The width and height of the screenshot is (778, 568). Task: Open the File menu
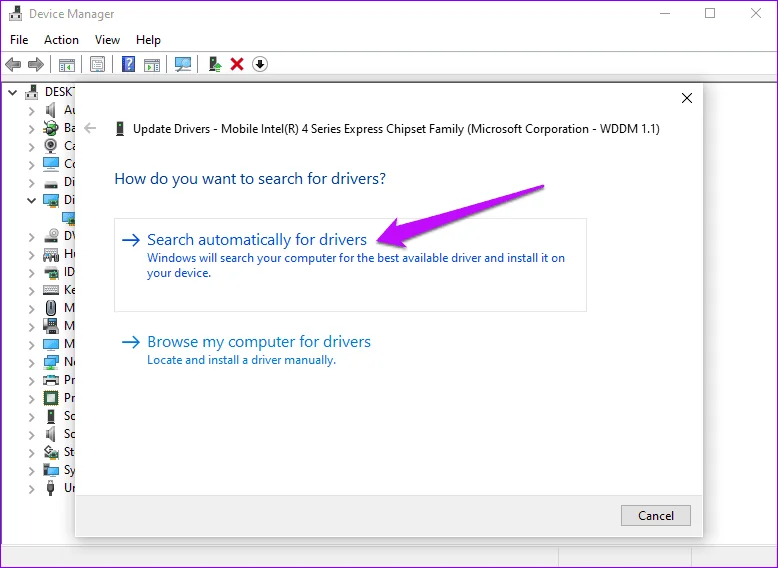[19, 40]
